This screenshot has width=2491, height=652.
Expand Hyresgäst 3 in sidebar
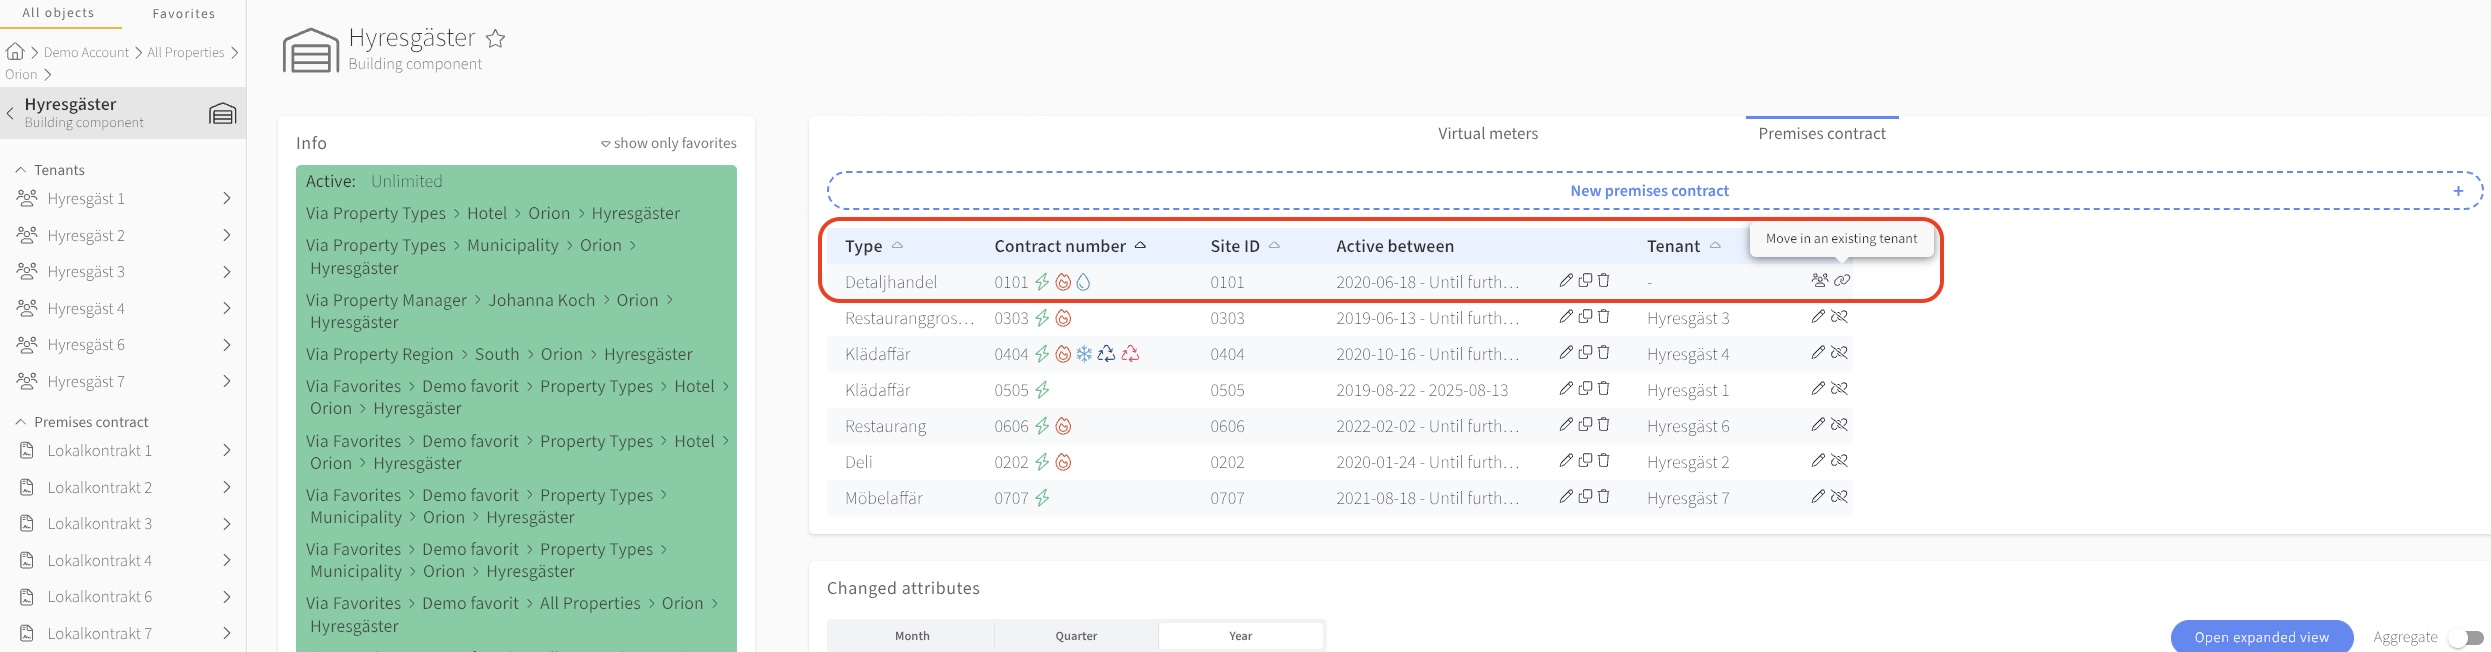coord(227,272)
